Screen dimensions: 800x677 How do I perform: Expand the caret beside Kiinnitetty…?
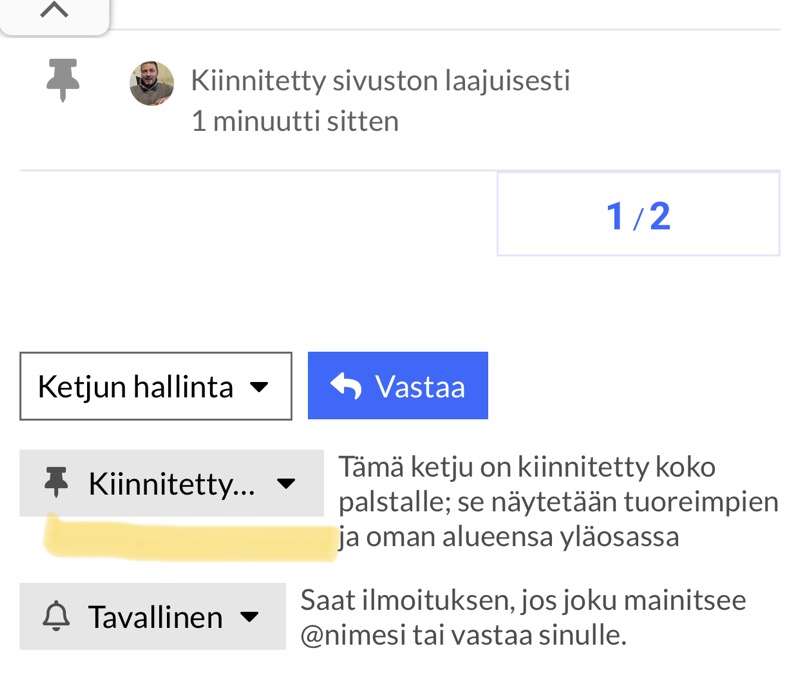point(286,484)
